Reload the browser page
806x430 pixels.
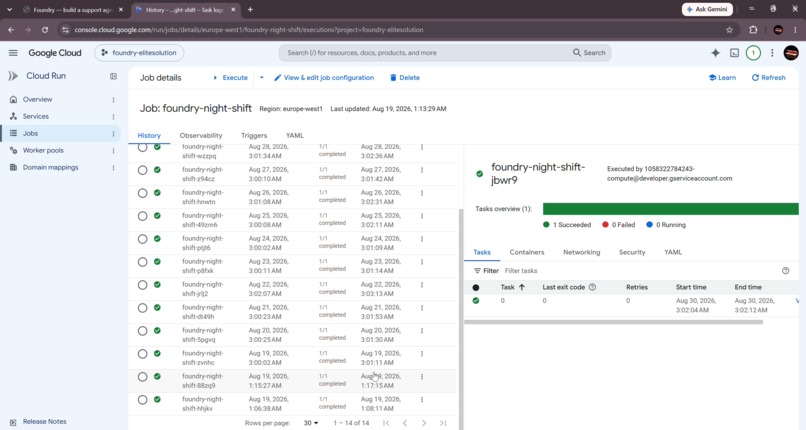click(45, 30)
